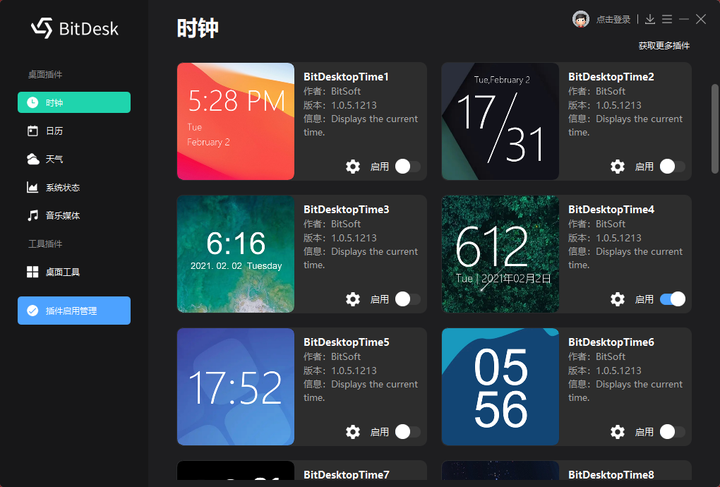Click the BitDesk logo
This screenshot has width=720, height=487.
tap(75, 28)
